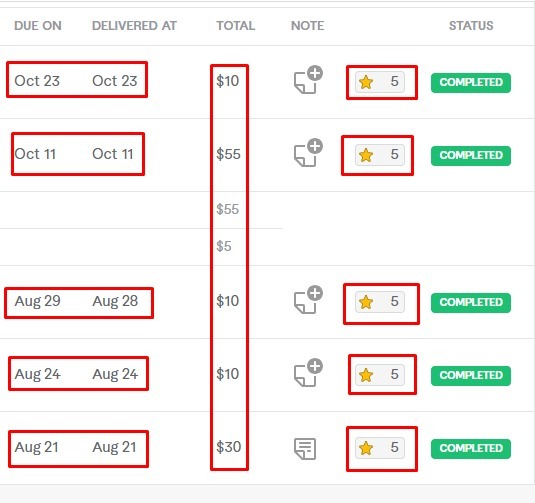The image size is (535, 503).
Task: Open the existing note on Aug 21 order
Action: coord(305,448)
